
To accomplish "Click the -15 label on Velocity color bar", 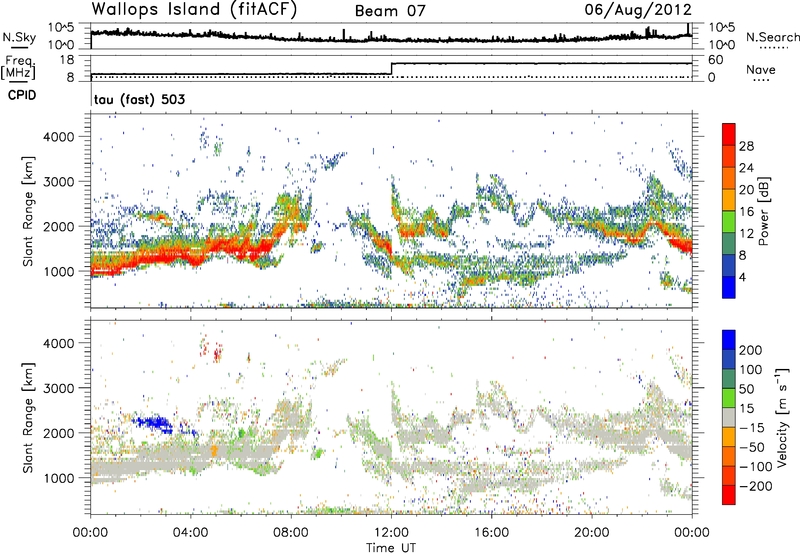I will click(752, 427).
